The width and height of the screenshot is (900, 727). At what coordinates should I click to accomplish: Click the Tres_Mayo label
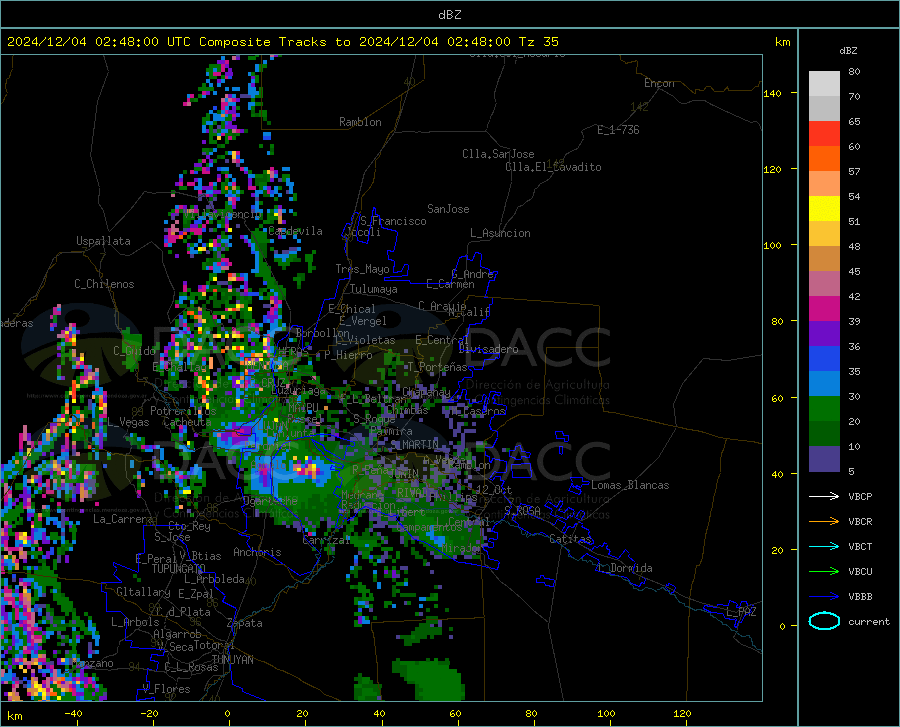click(x=362, y=269)
